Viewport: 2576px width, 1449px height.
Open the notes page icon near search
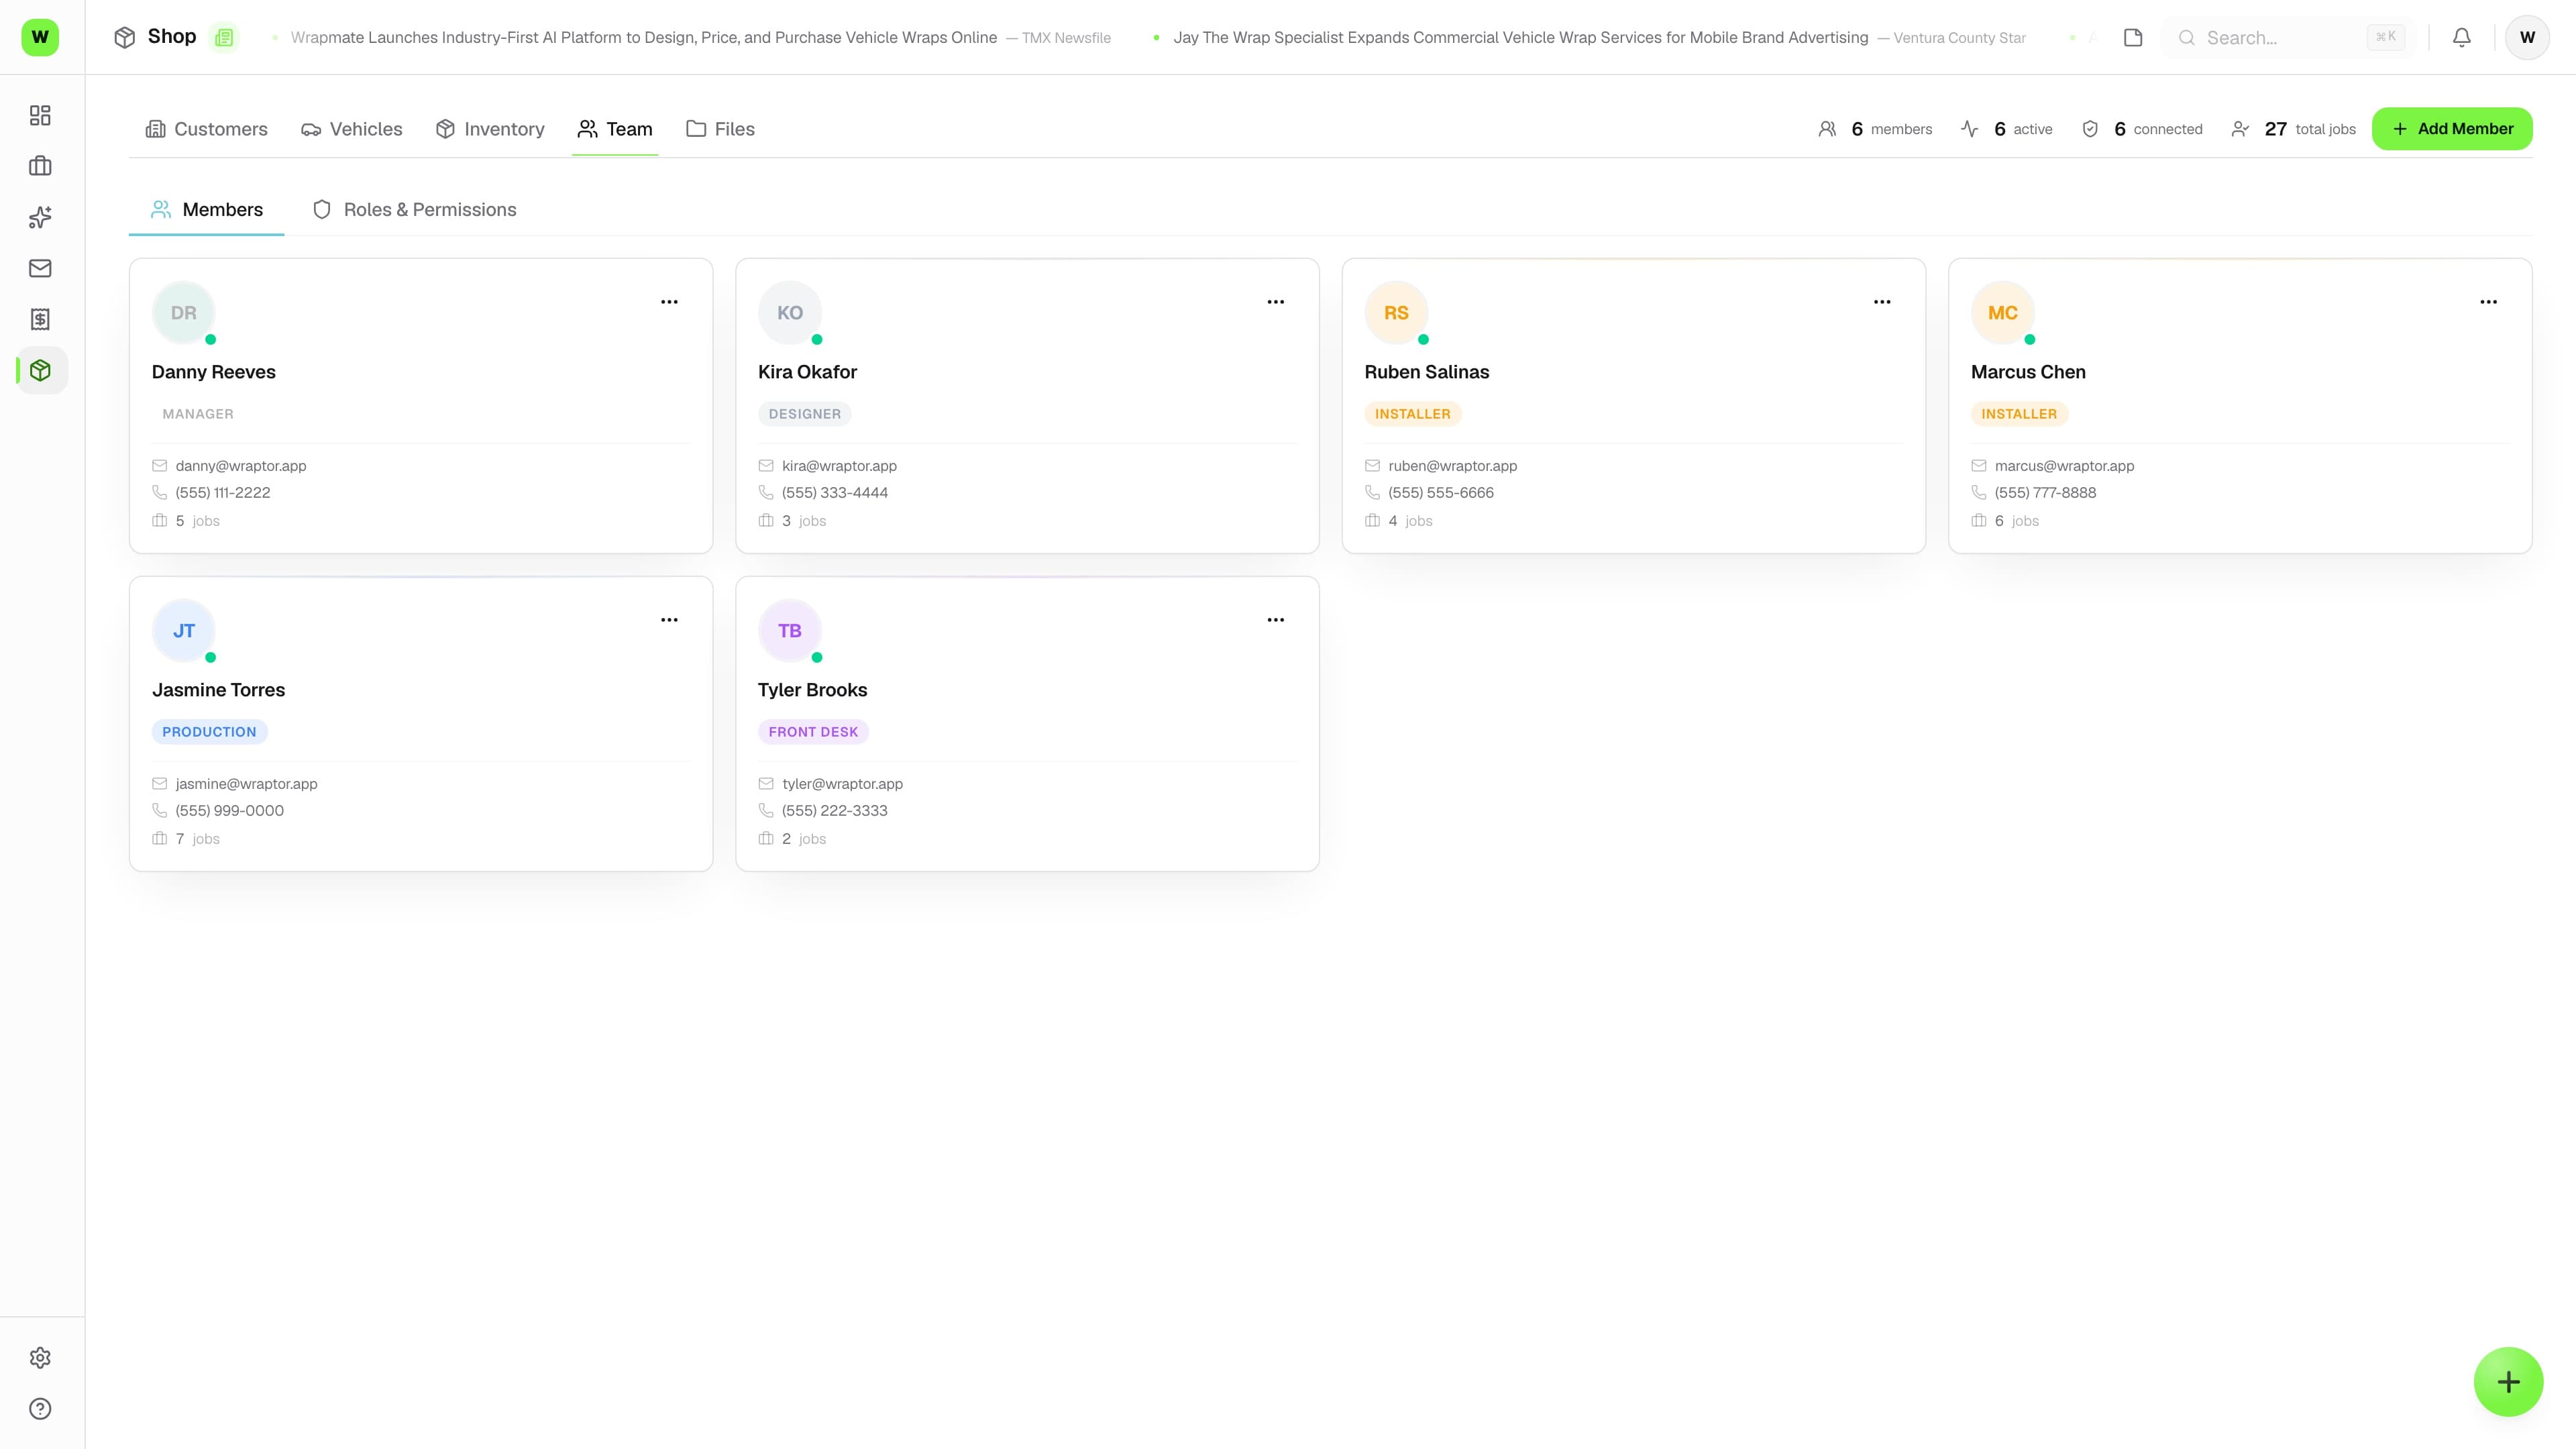pos(2133,37)
